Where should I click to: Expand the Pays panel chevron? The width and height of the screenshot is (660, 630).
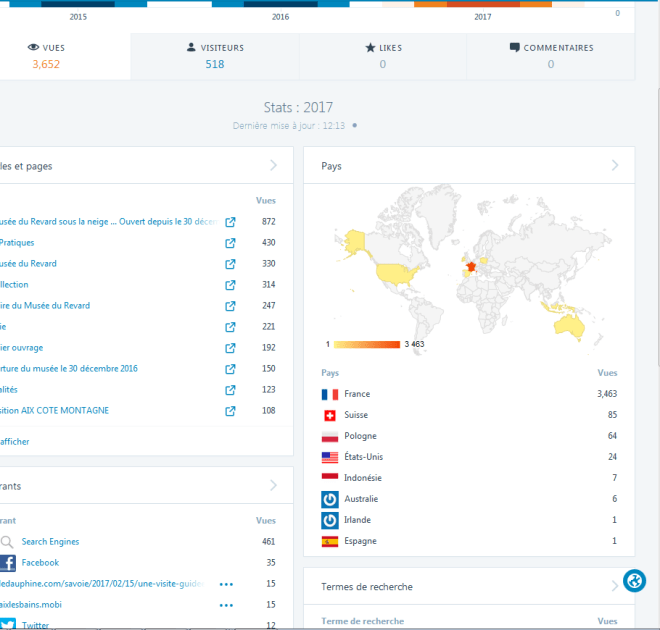click(x=615, y=166)
